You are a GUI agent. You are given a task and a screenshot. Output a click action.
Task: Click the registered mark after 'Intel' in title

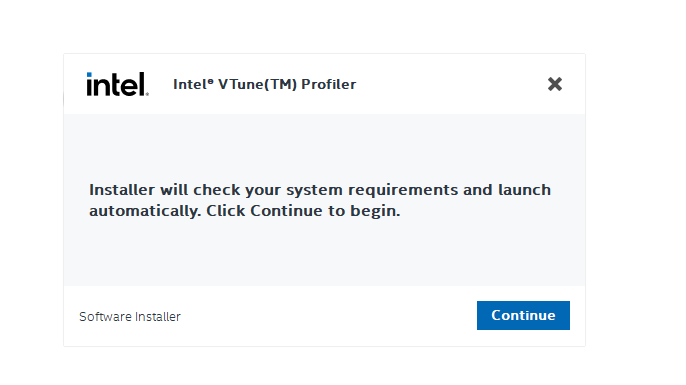click(210, 81)
